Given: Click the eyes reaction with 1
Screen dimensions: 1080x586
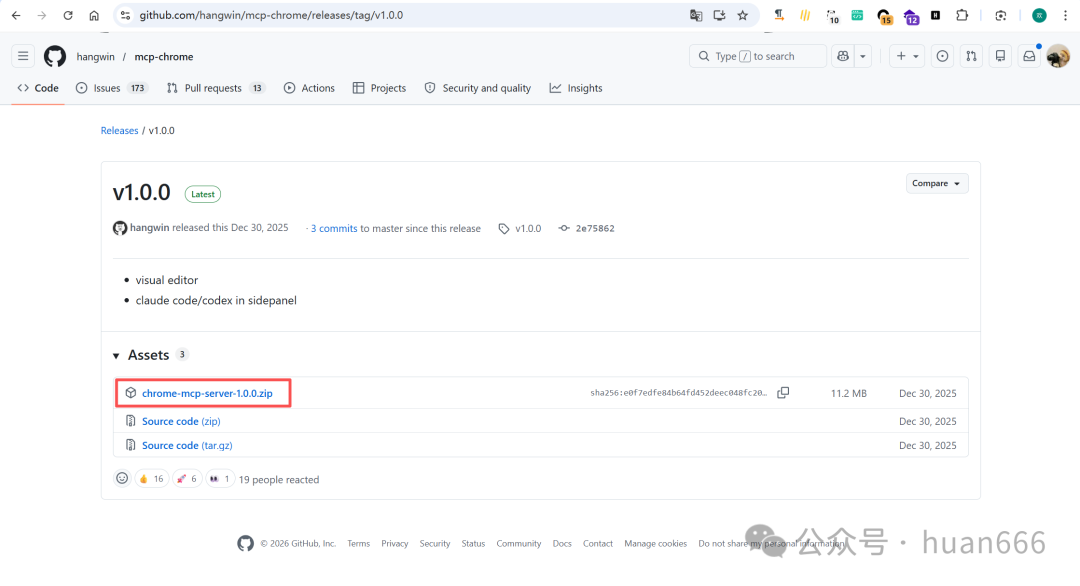Looking at the screenshot, I should (x=220, y=479).
